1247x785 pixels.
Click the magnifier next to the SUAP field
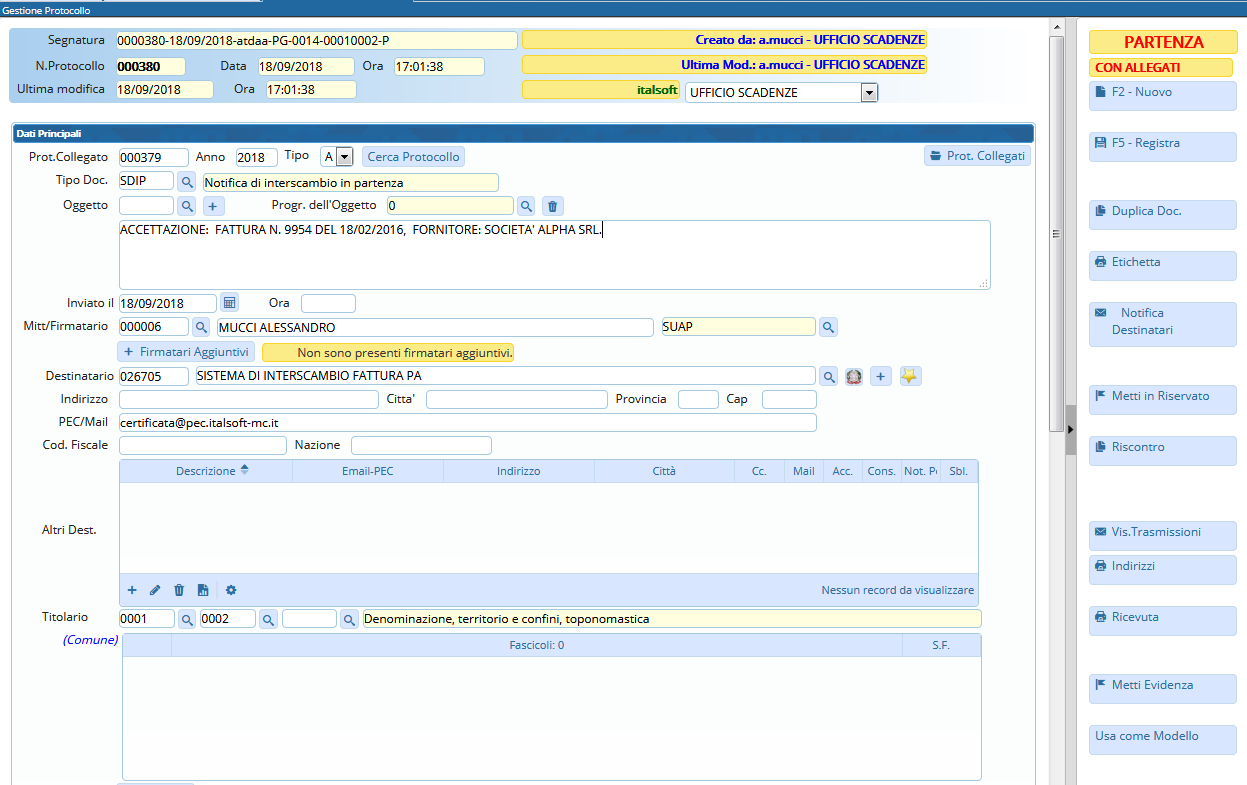828,327
